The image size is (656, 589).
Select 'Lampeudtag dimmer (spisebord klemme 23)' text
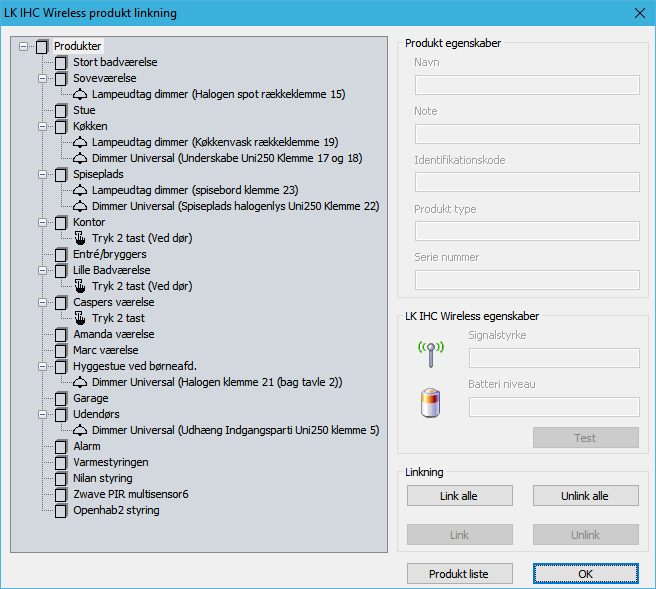(195, 190)
